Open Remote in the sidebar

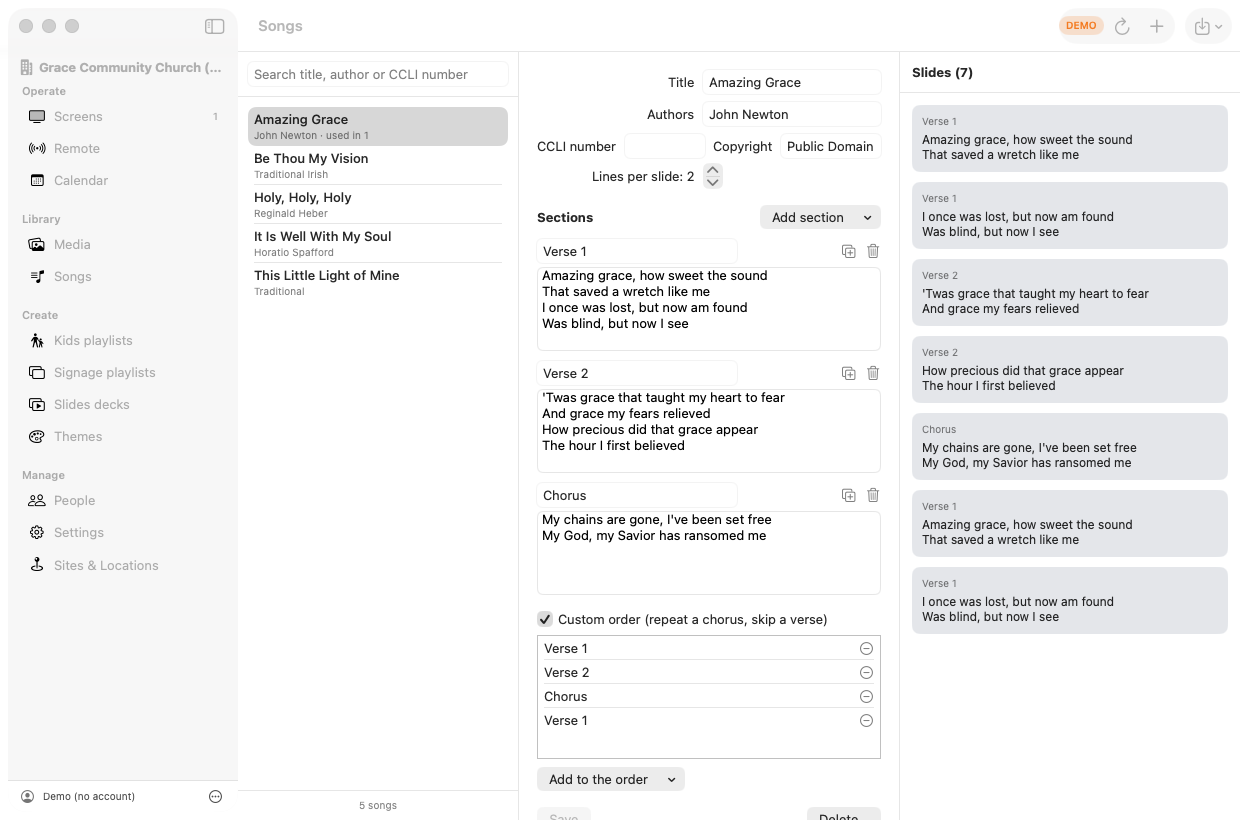tap(123, 148)
